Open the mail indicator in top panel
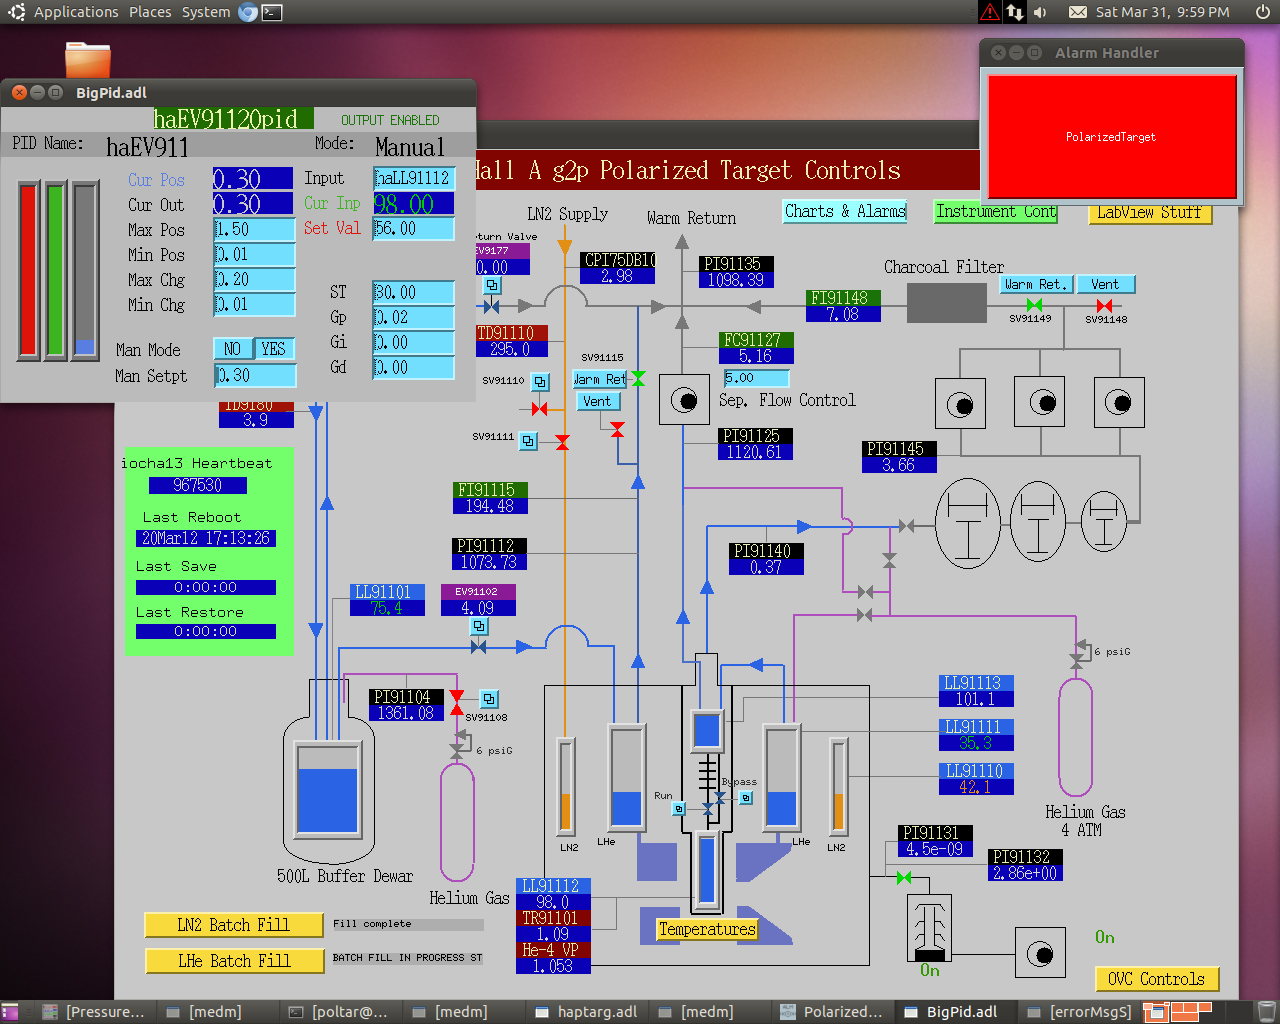Image resolution: width=1280 pixels, height=1024 pixels. 1077,12
